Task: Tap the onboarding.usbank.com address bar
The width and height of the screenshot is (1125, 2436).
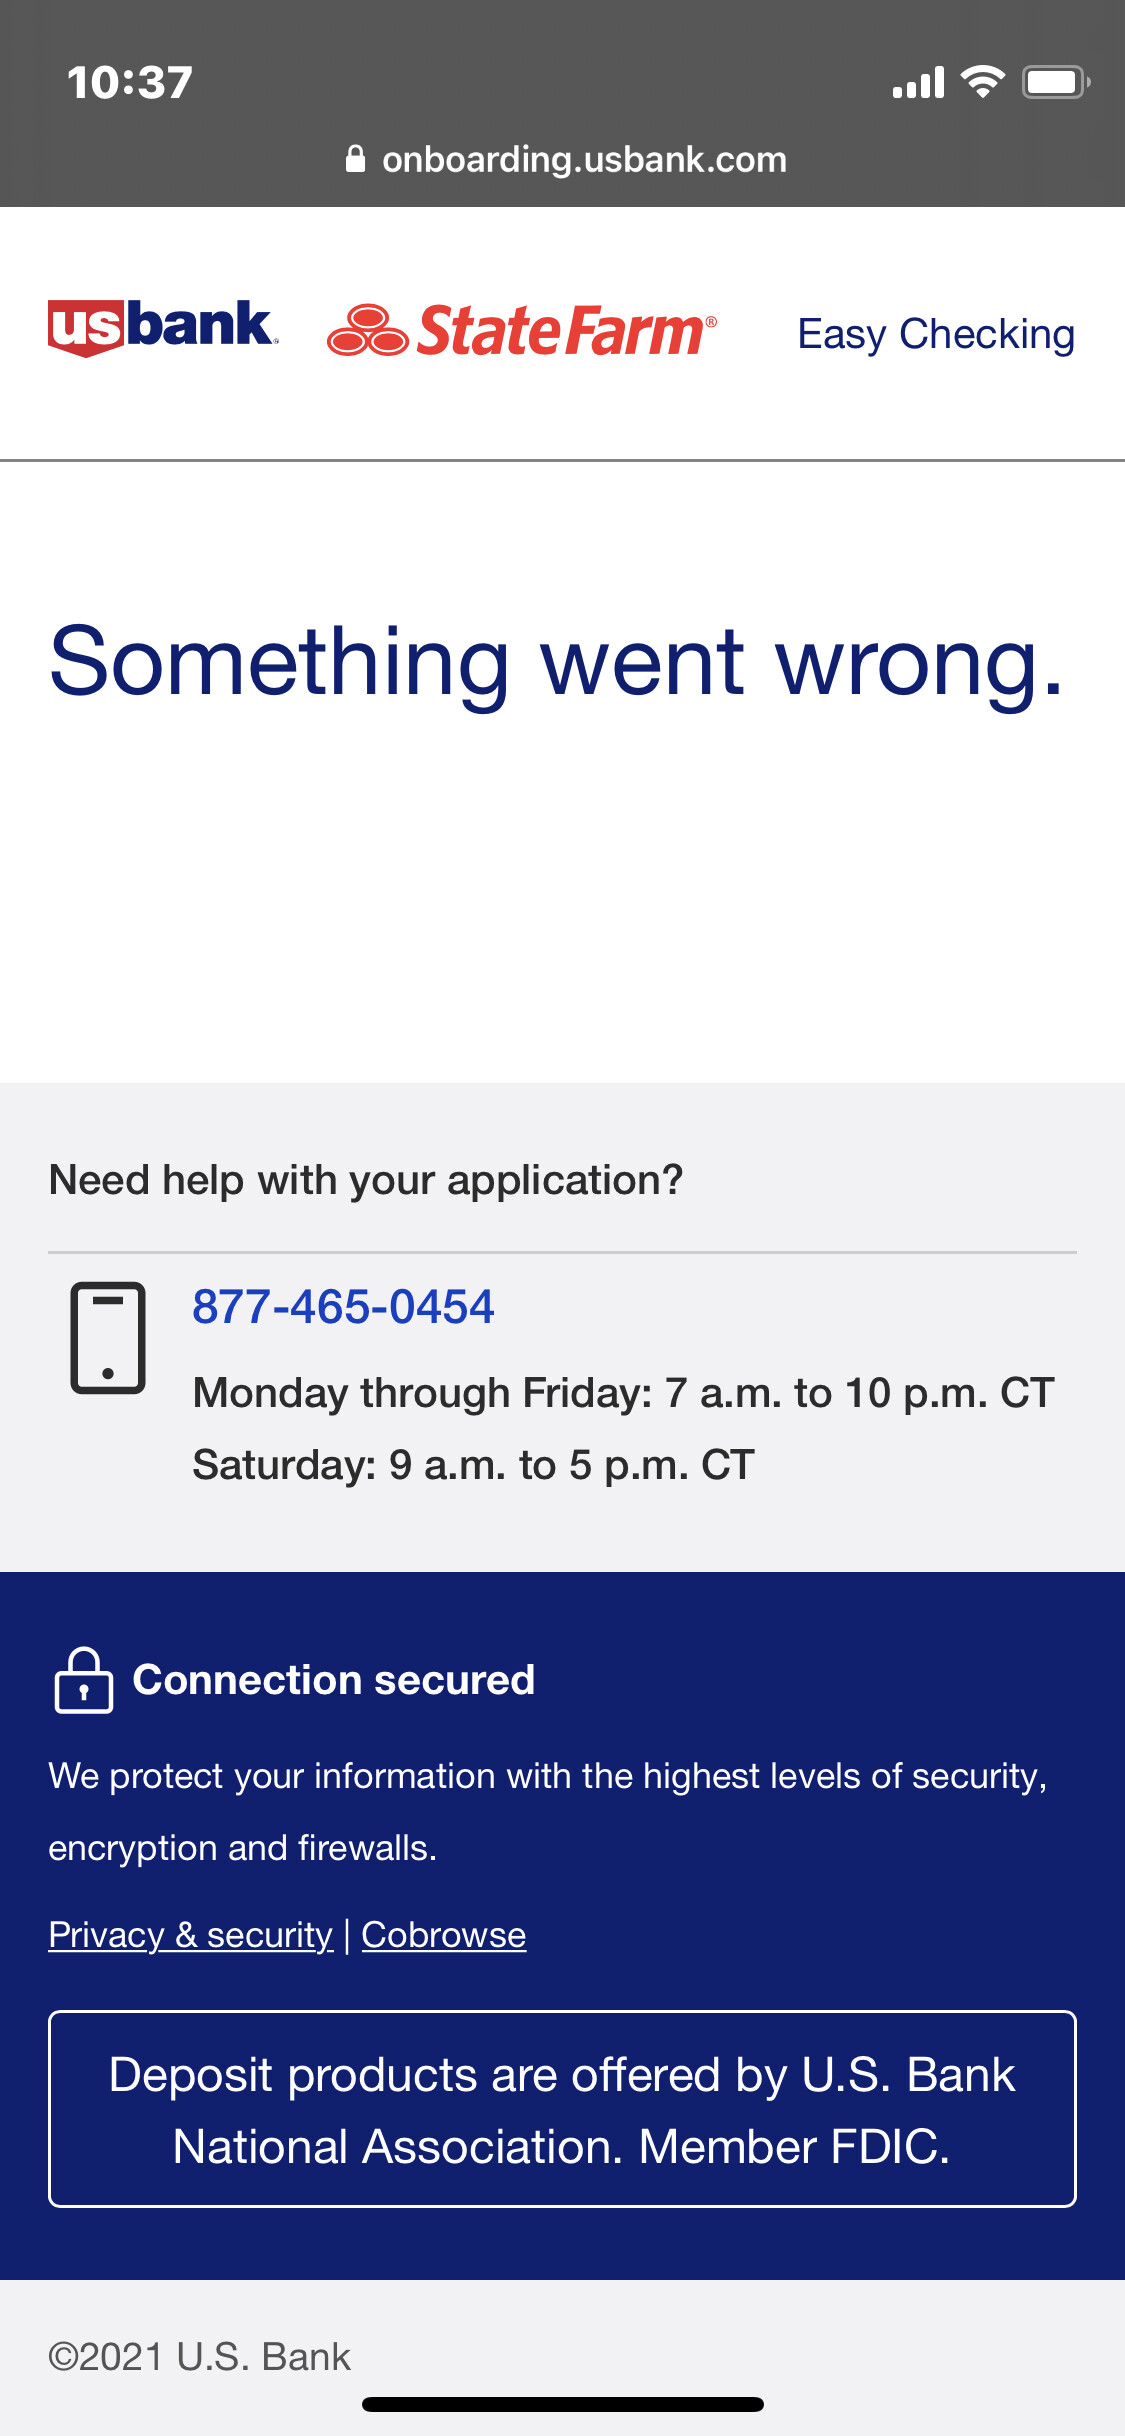Action: (x=584, y=160)
